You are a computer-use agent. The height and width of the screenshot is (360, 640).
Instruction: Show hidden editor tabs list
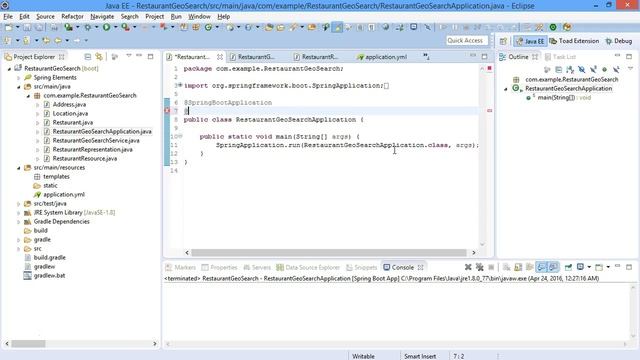[x=426, y=57]
